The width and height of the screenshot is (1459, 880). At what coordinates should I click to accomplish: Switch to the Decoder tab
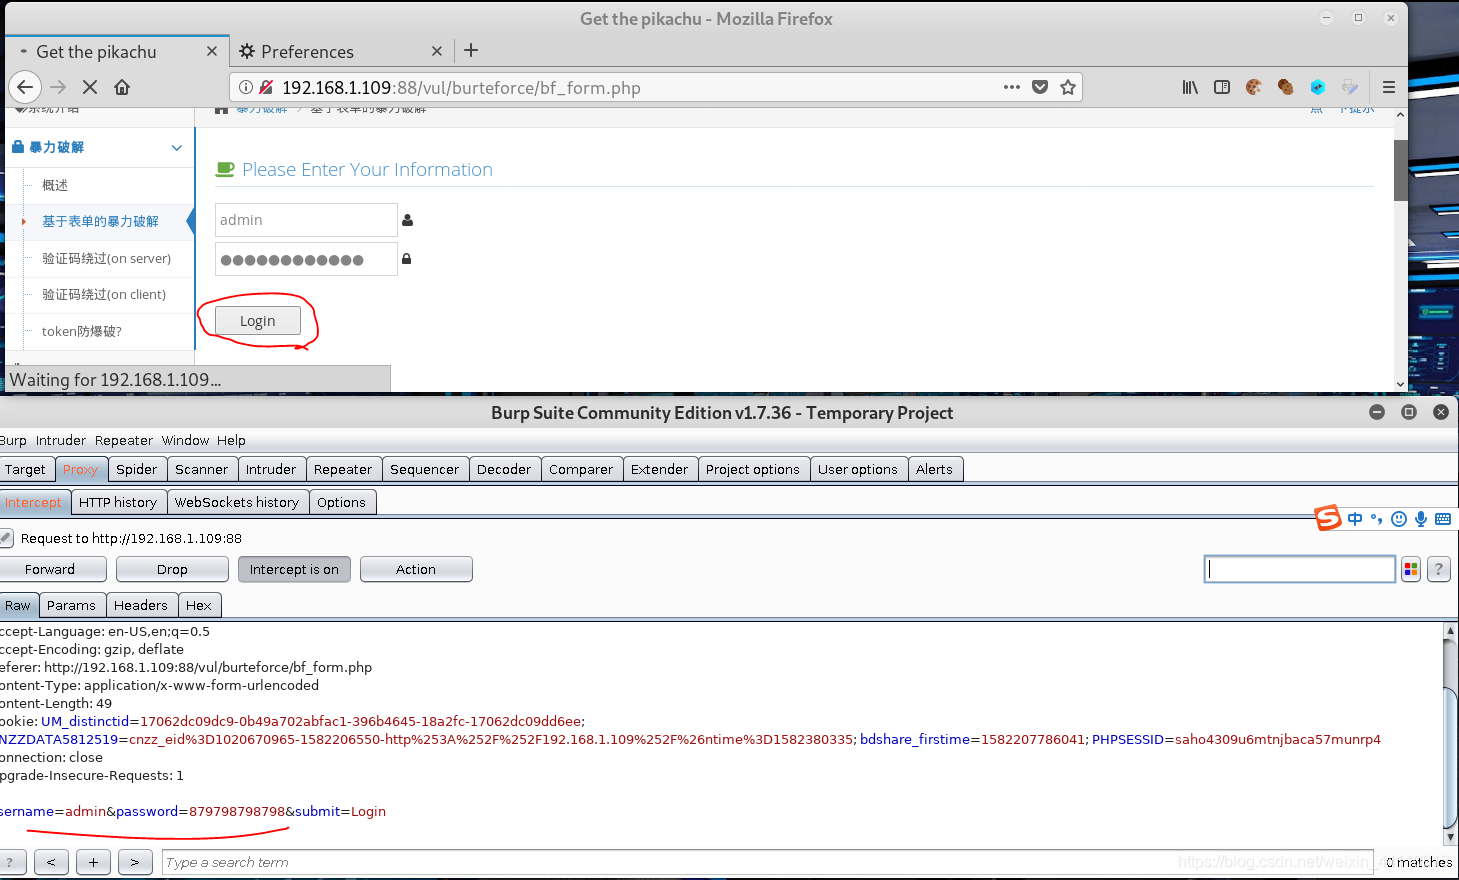point(504,469)
